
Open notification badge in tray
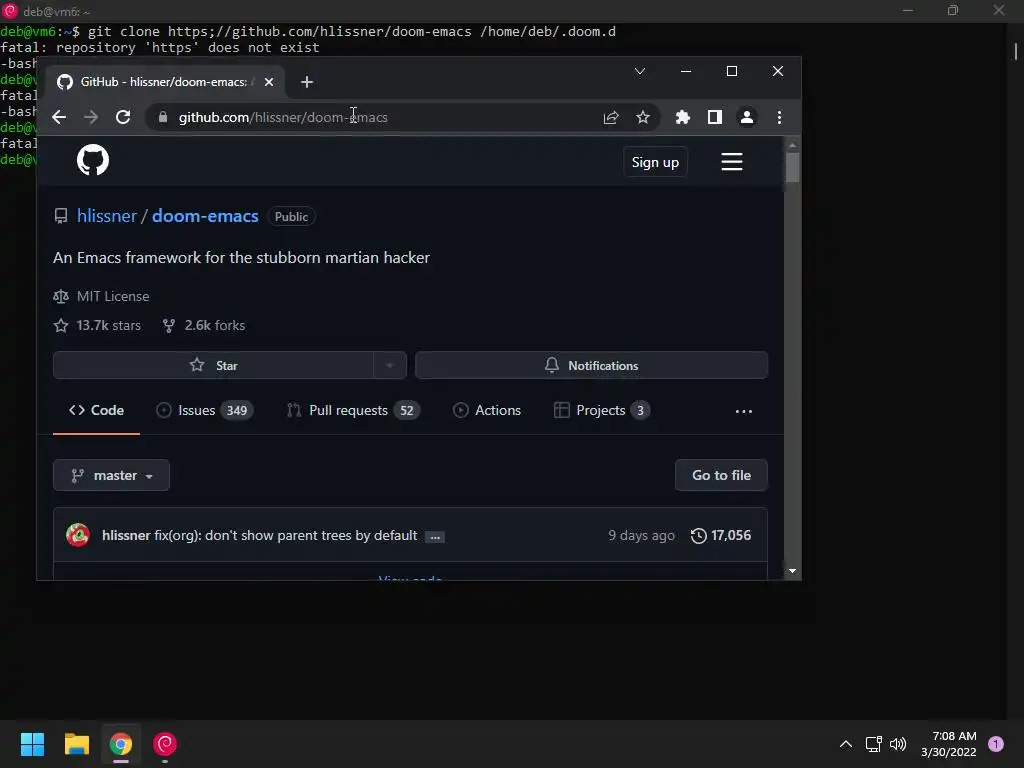coord(995,744)
